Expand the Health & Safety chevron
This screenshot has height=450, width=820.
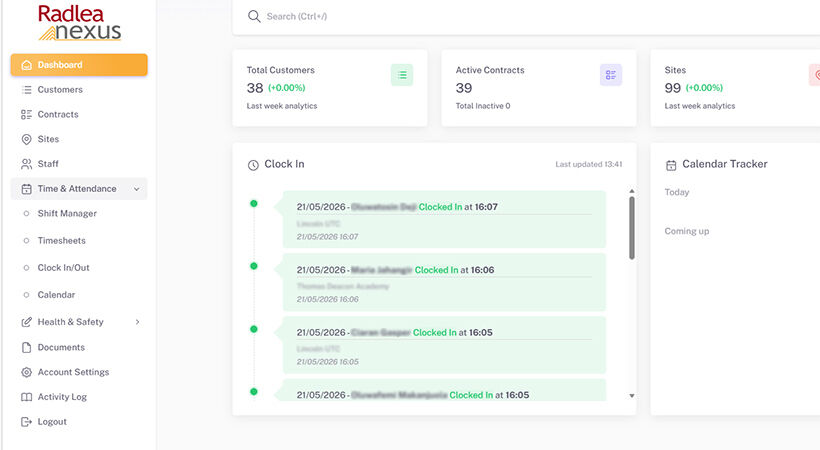pyautogui.click(x=138, y=322)
